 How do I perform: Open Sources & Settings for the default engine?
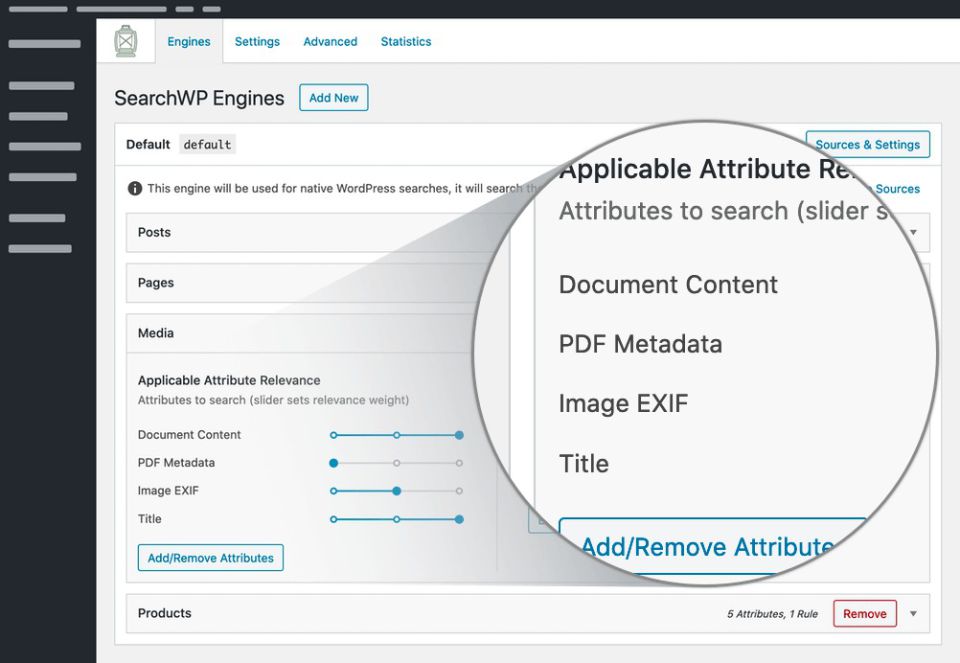867,144
